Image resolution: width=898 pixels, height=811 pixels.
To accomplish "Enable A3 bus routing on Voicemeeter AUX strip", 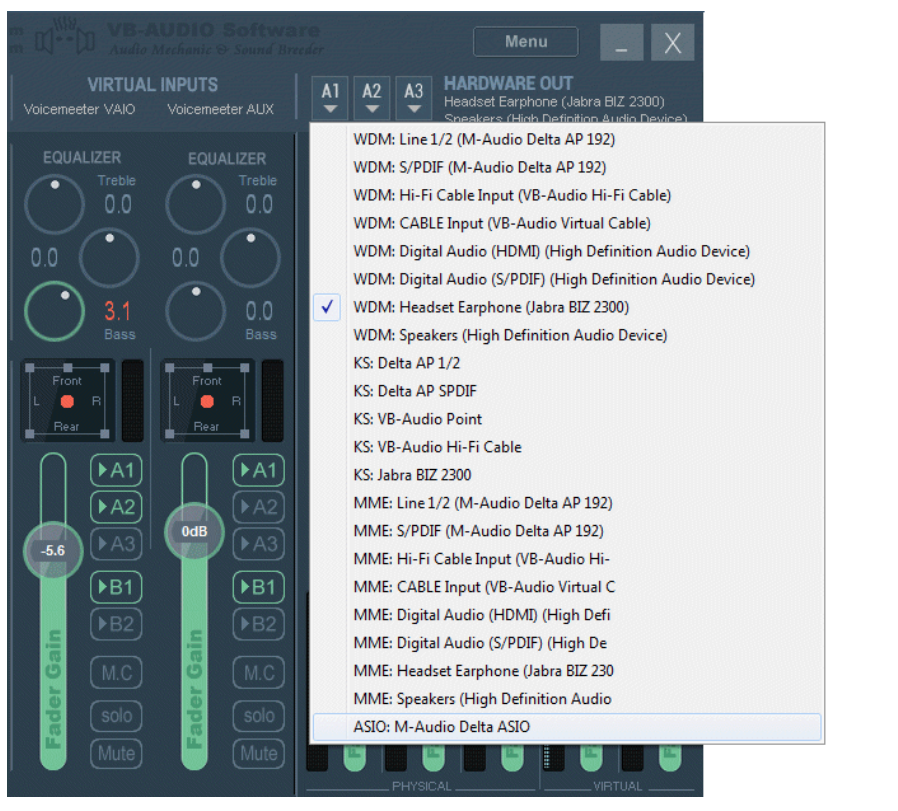I will pos(259,544).
